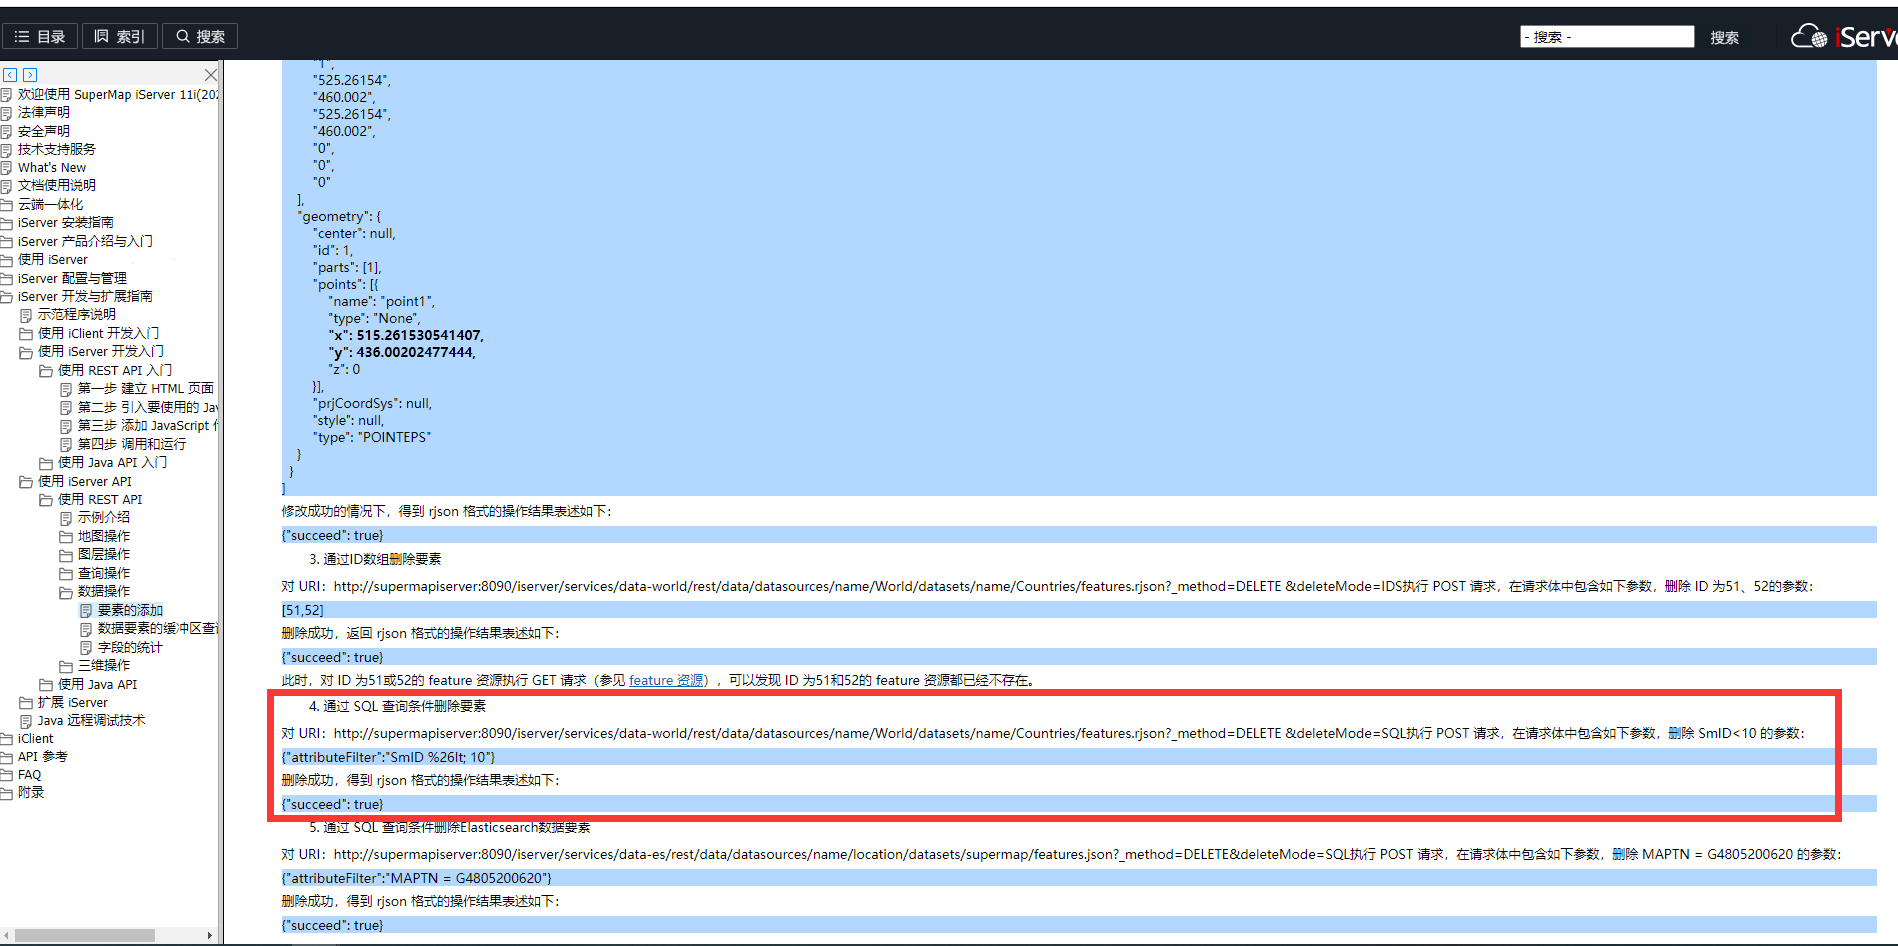
Task: Open page icon for 数据要素的缓冲区查询
Action: pyautogui.click(x=86, y=629)
